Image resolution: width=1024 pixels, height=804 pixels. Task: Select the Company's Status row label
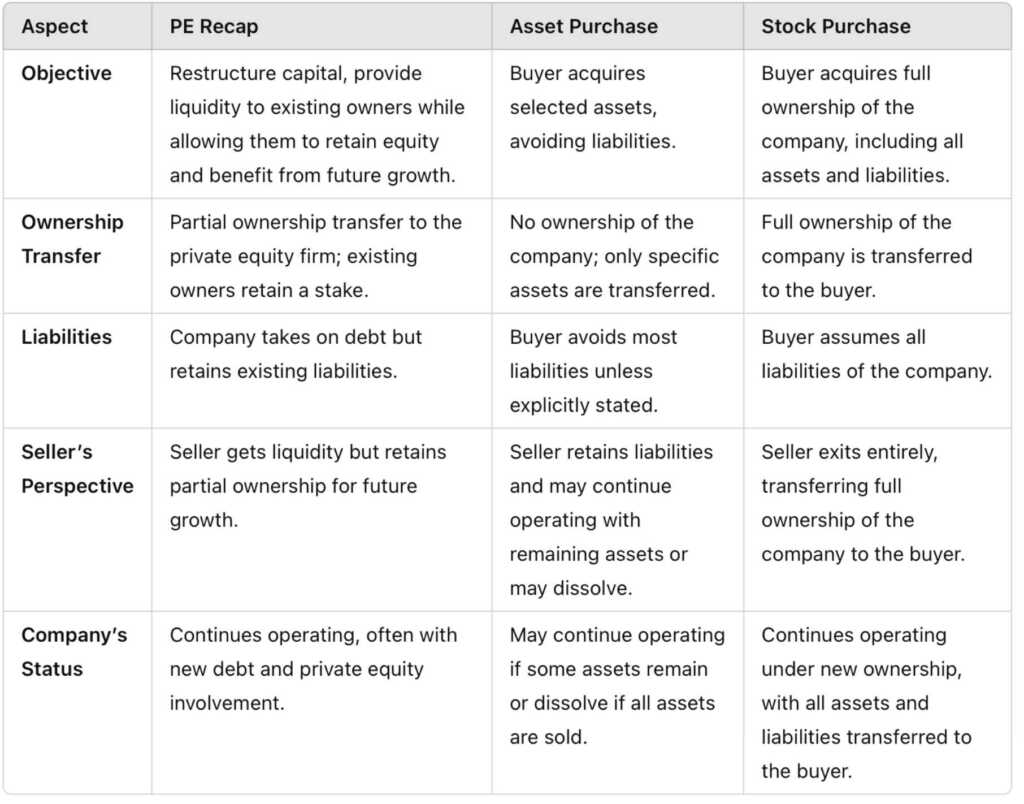click(74, 652)
